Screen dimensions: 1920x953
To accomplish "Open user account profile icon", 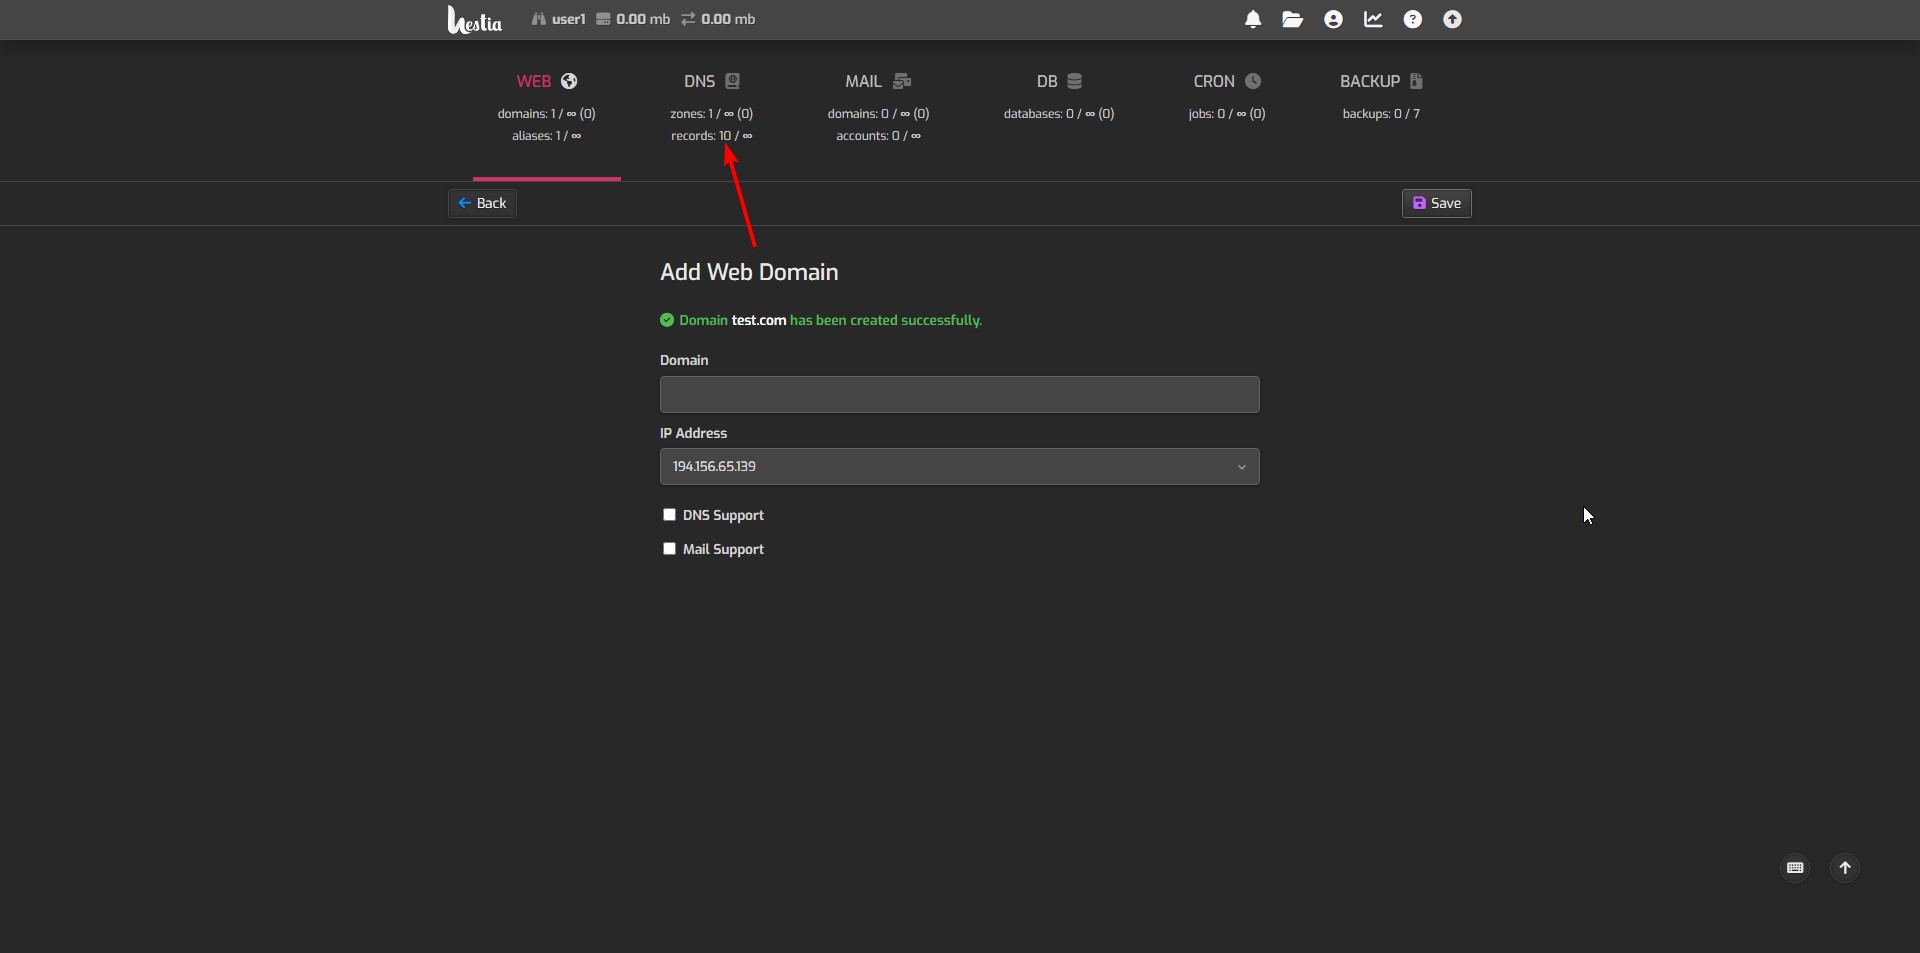I will (1333, 20).
